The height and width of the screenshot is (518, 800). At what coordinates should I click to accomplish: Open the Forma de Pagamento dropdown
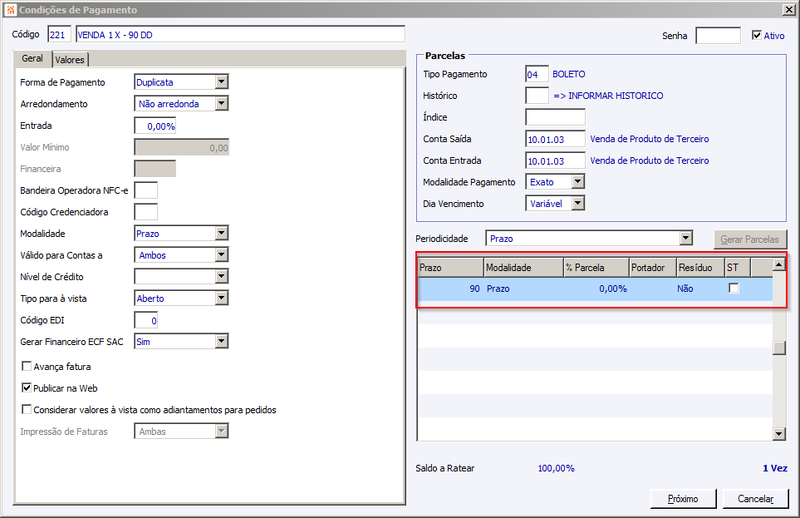coord(221,82)
